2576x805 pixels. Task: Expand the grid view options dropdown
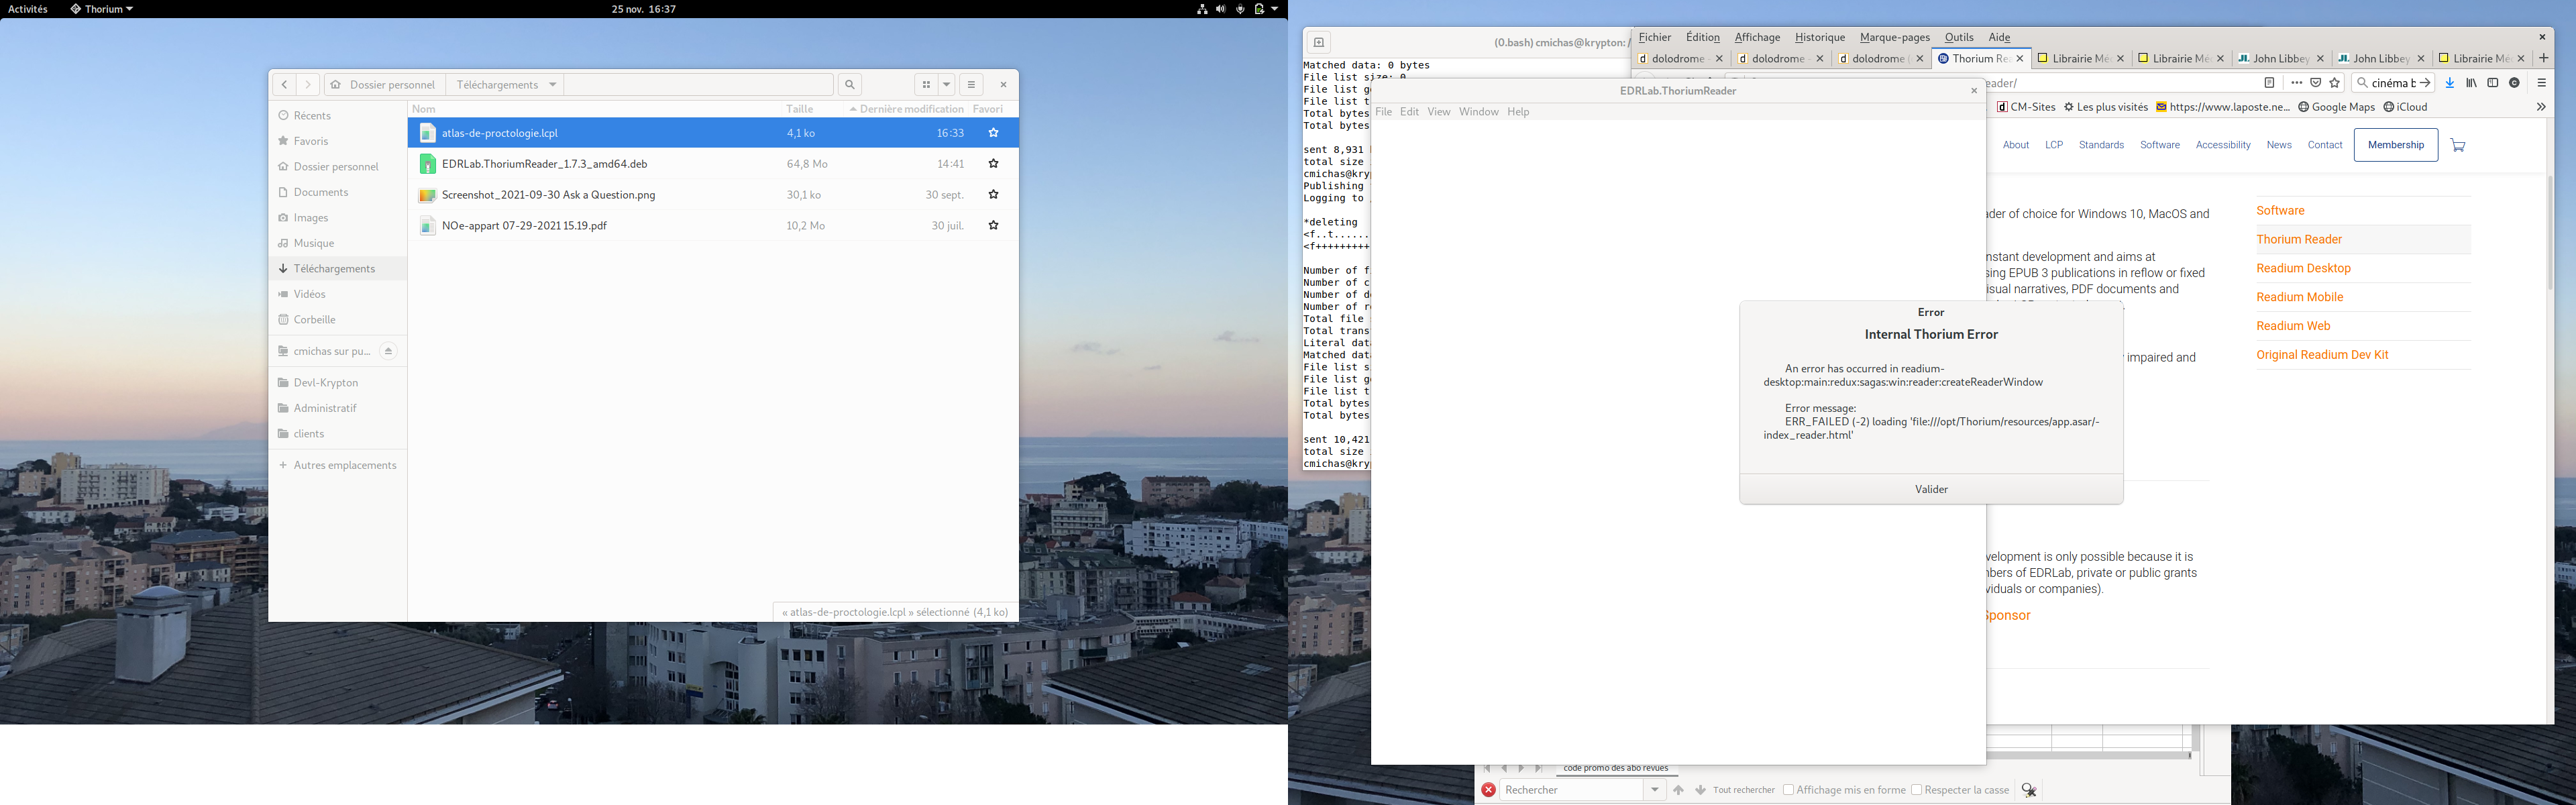[x=946, y=84]
